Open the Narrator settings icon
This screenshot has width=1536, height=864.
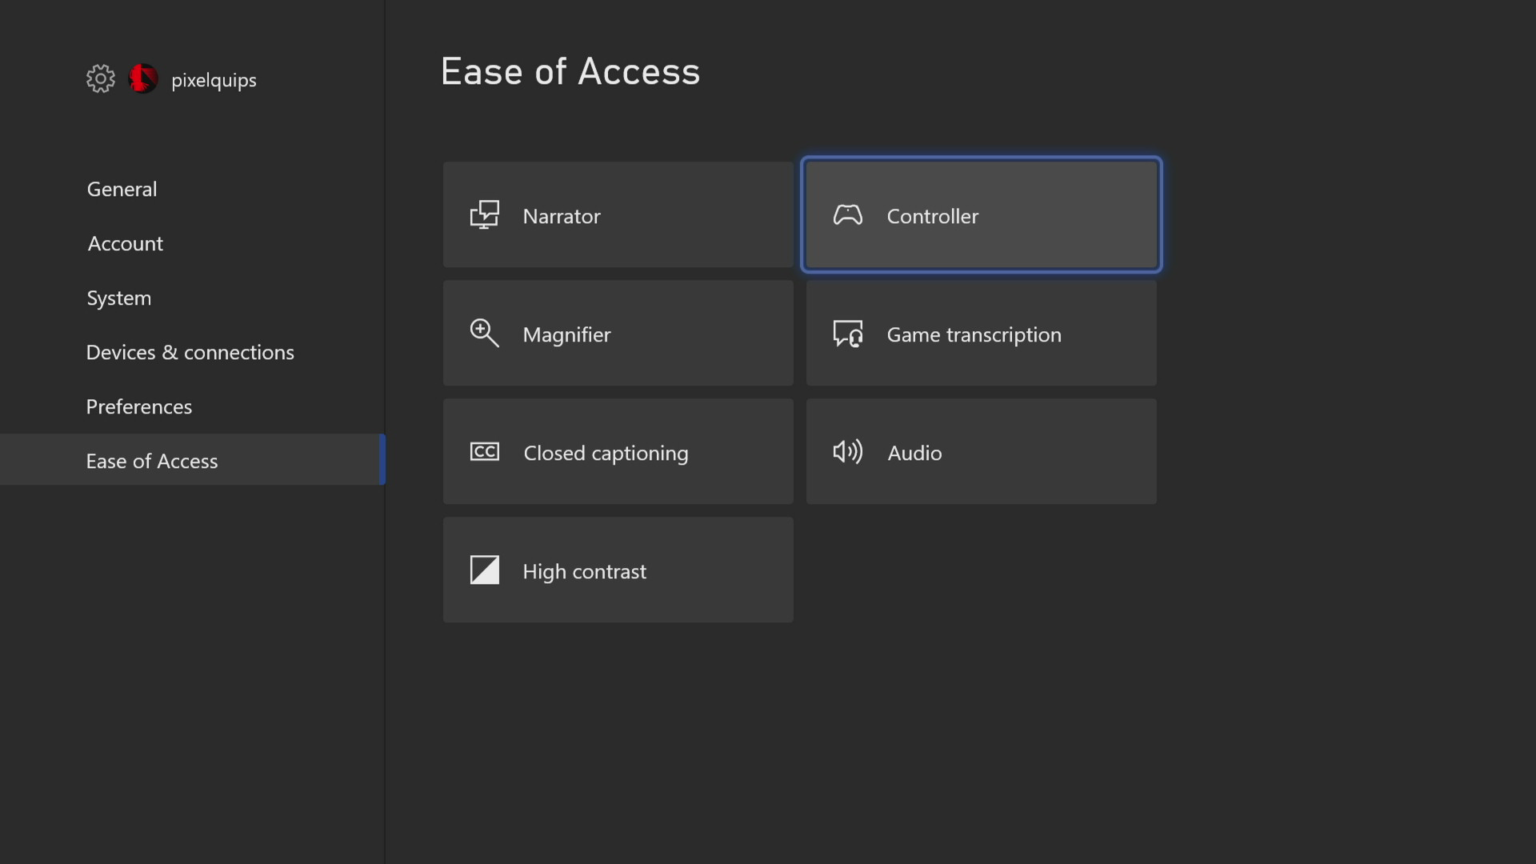484,215
